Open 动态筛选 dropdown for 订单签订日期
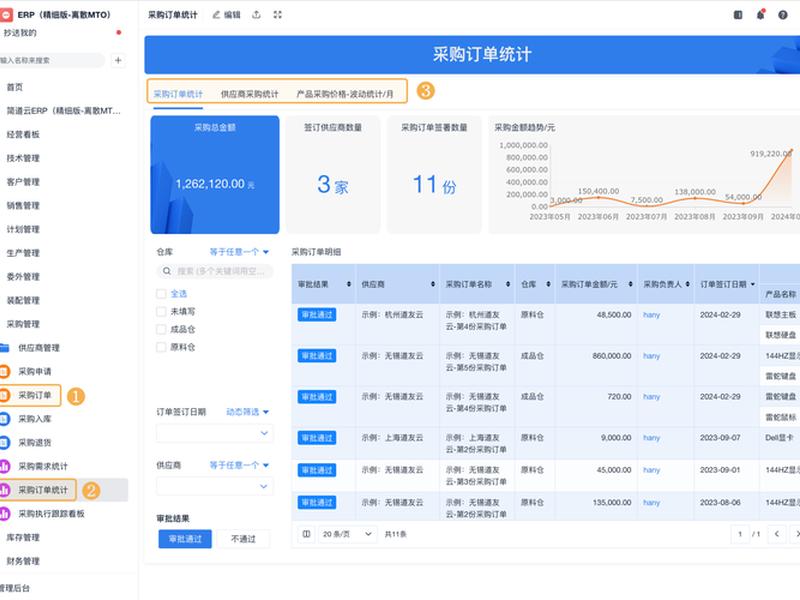800x600 pixels. [247, 412]
